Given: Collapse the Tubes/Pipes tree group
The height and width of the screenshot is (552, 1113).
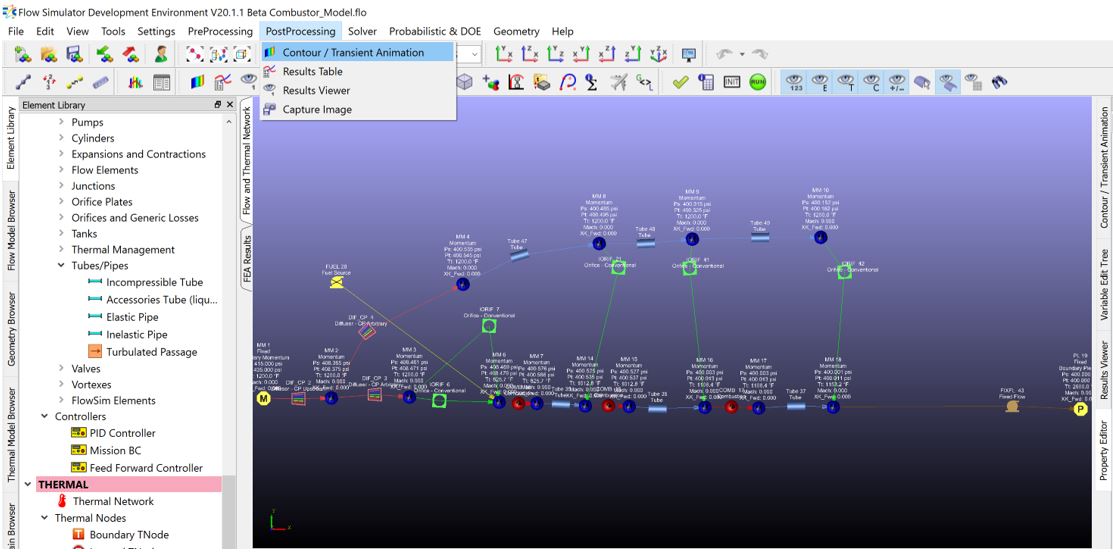Looking at the screenshot, I should [x=62, y=266].
